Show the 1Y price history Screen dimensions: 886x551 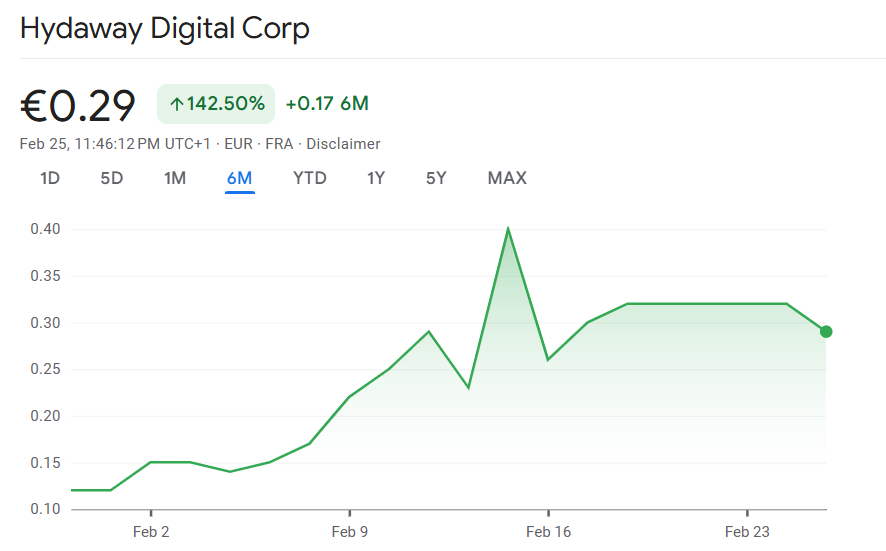pos(376,179)
